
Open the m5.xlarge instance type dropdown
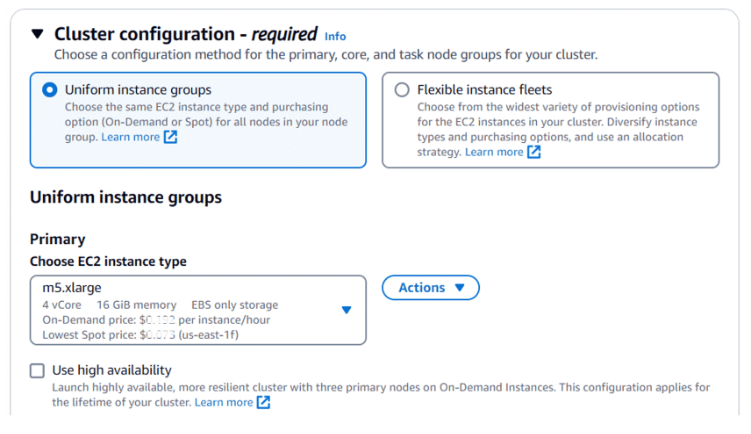point(198,310)
